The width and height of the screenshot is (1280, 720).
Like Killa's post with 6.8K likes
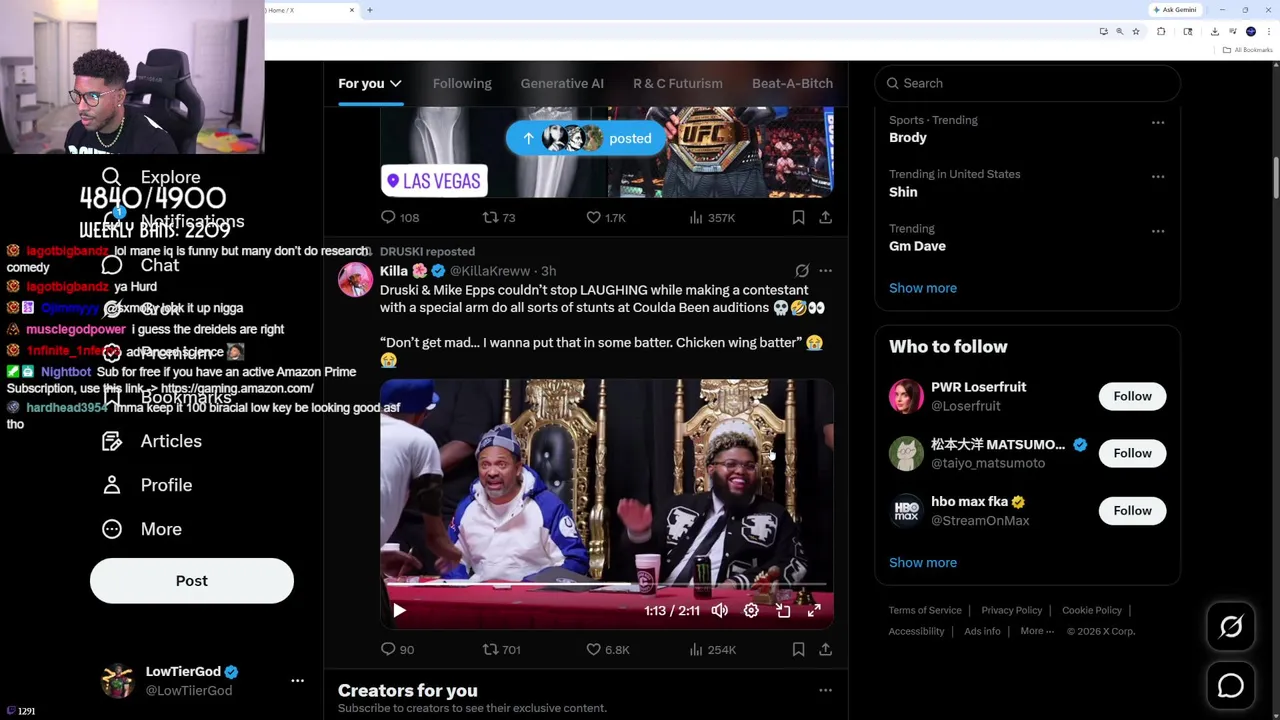click(x=607, y=649)
